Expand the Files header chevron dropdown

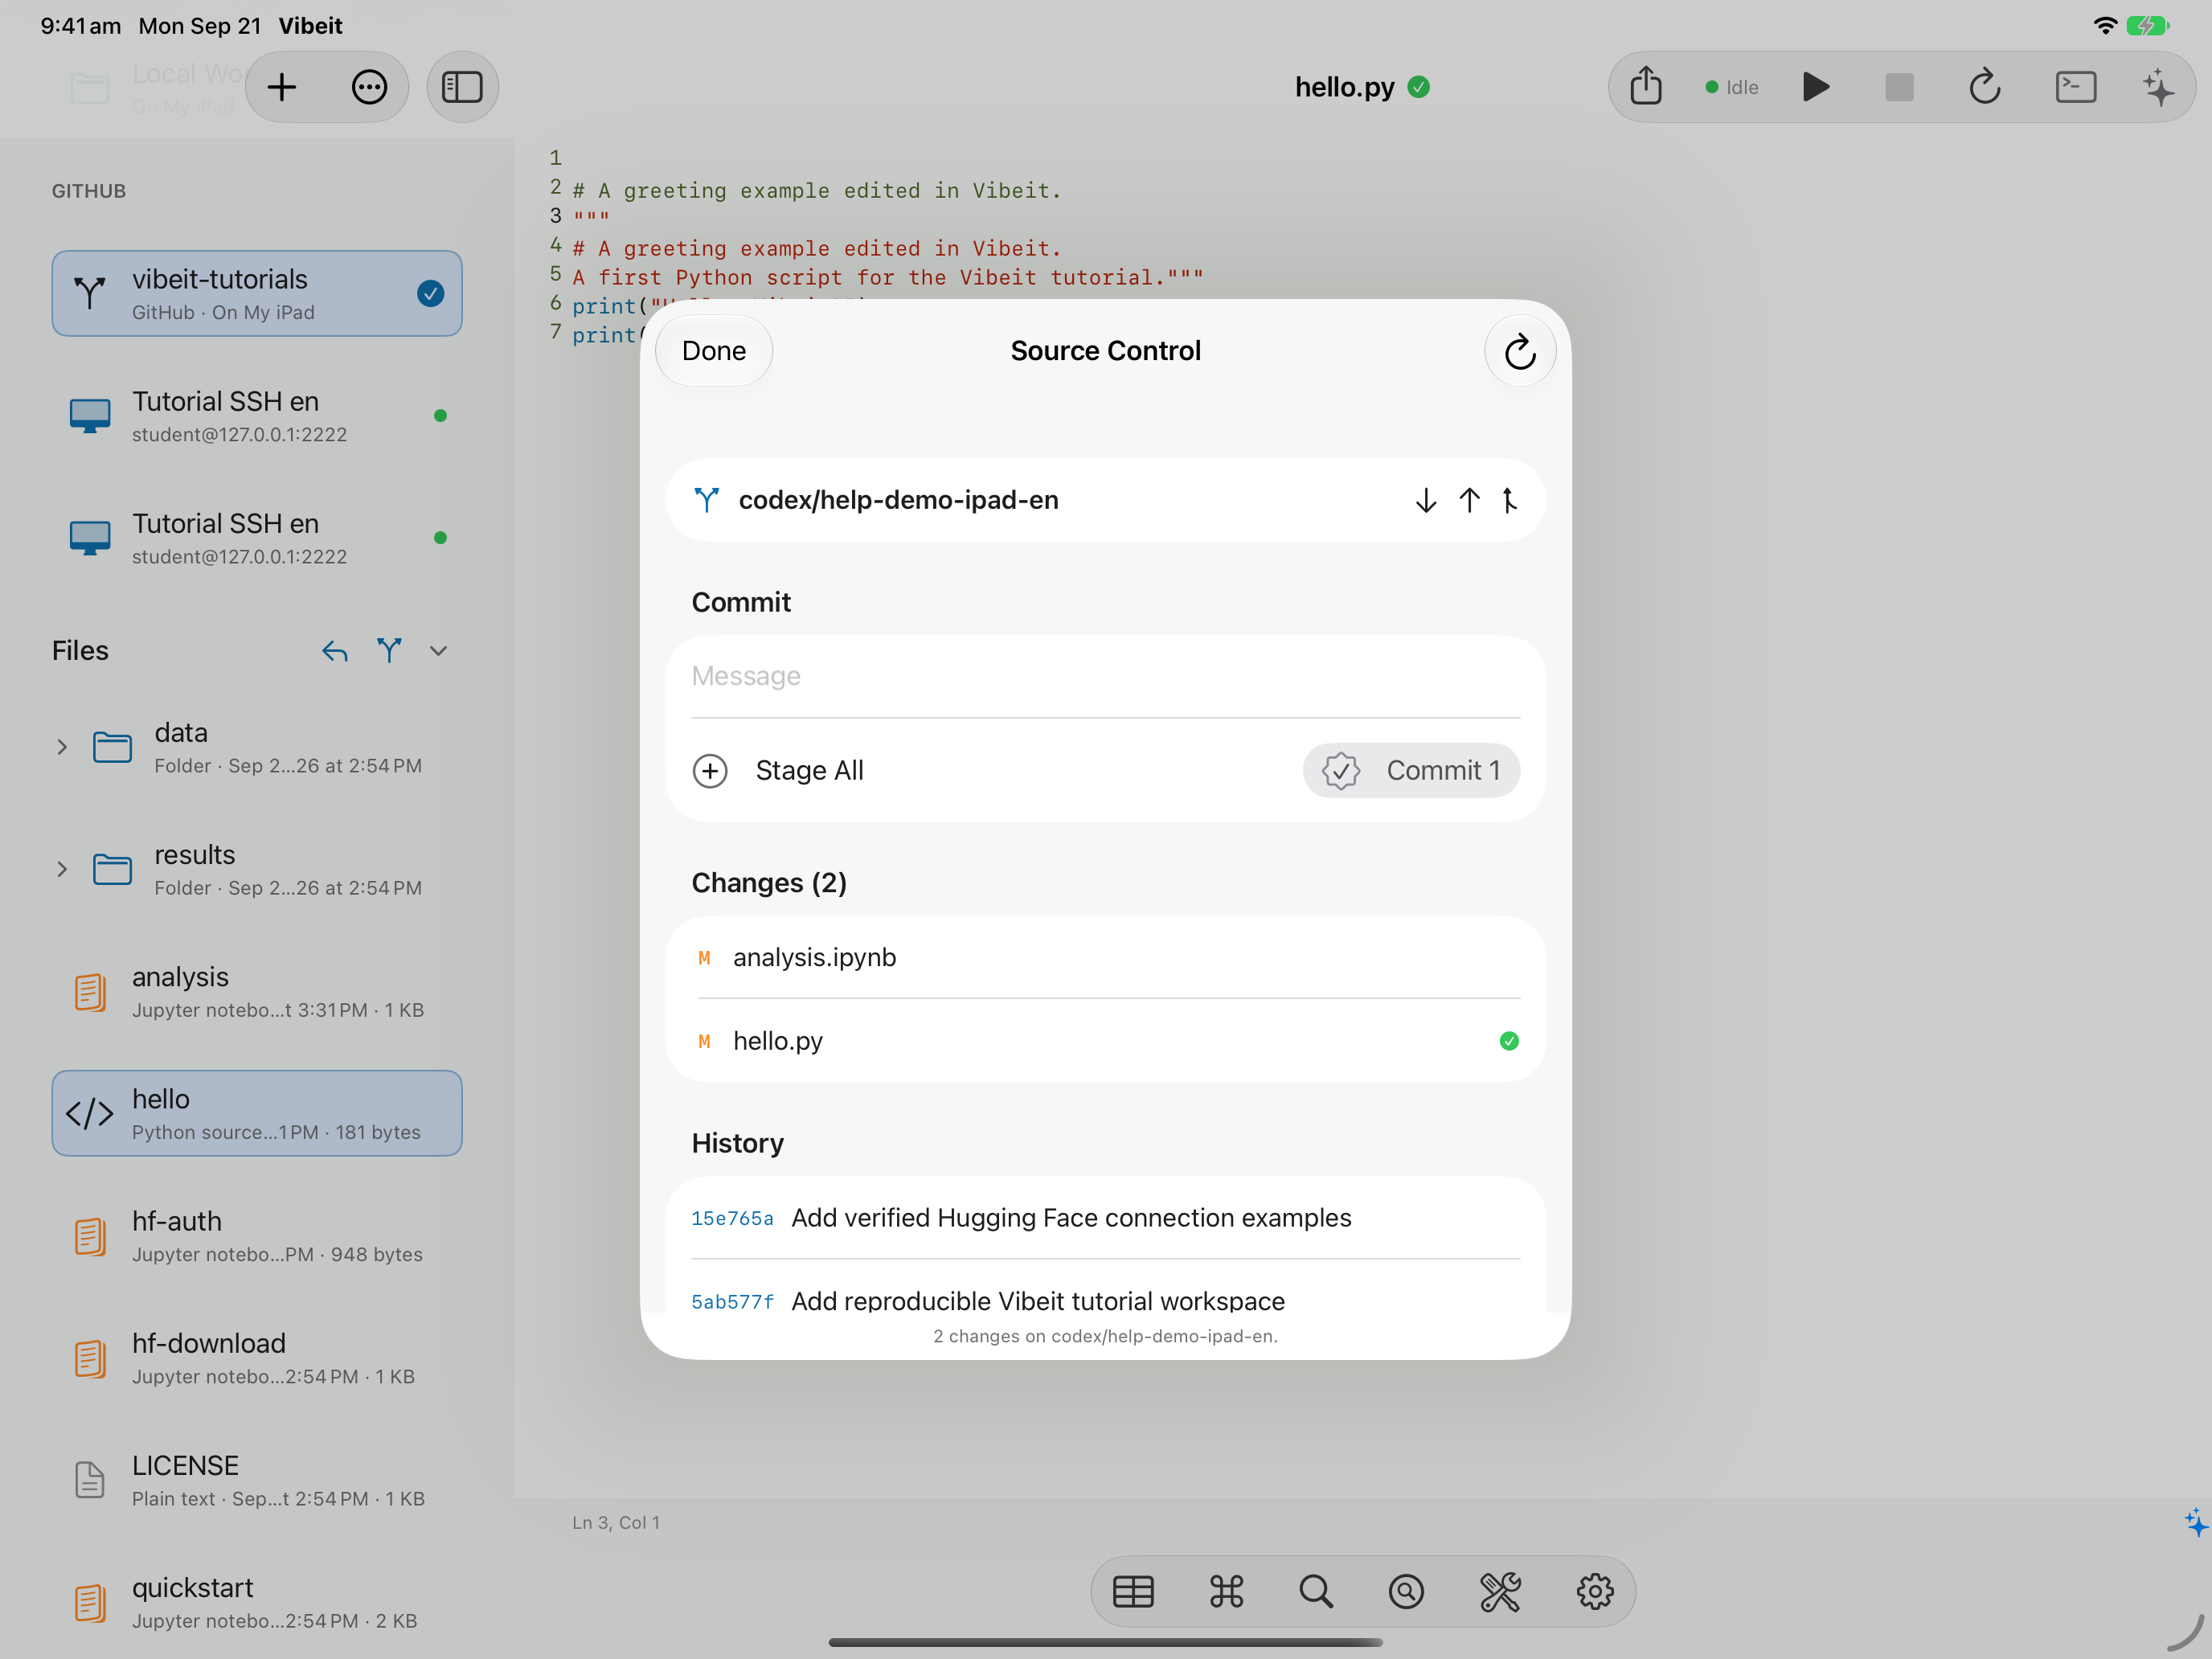coord(438,651)
